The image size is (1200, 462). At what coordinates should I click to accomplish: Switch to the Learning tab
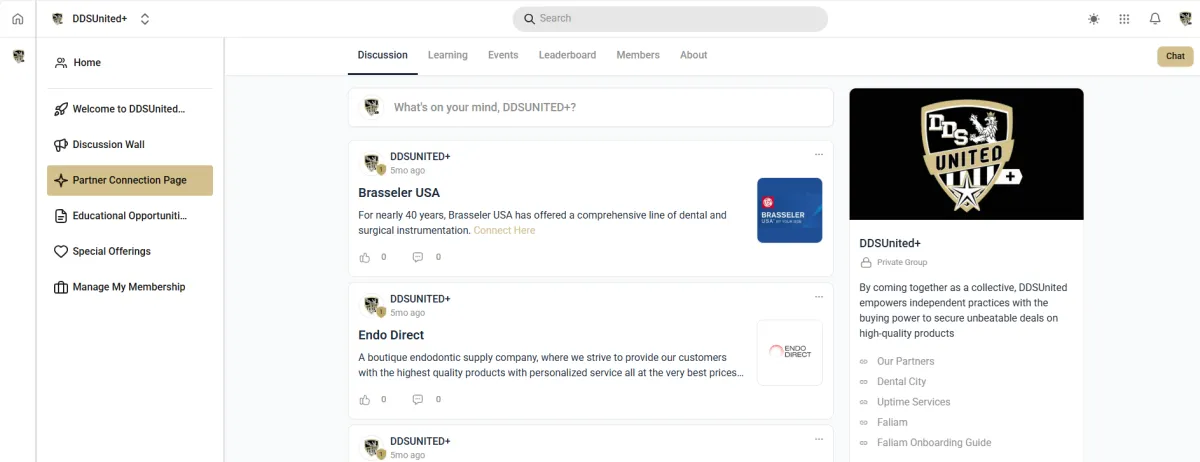click(x=448, y=55)
